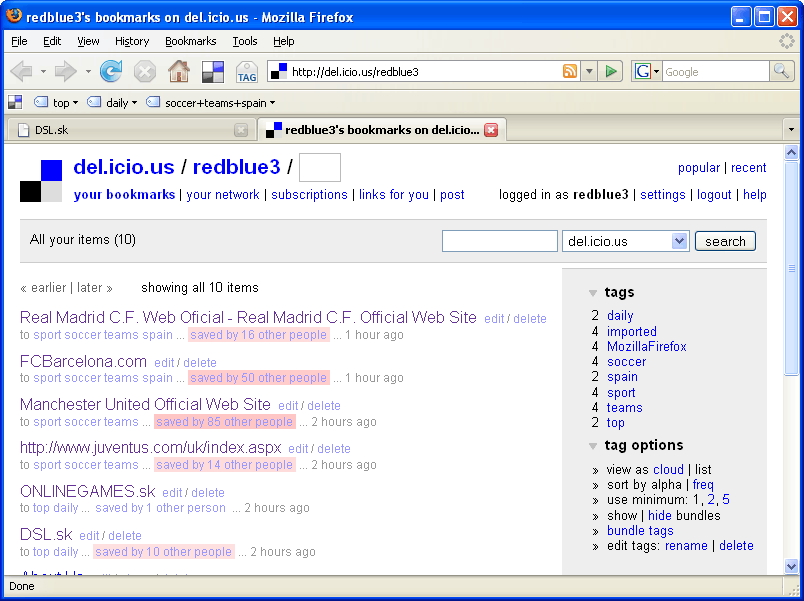Click the magnifier search button in toolbar
Image resolution: width=804 pixels, height=601 pixels.
(781, 71)
